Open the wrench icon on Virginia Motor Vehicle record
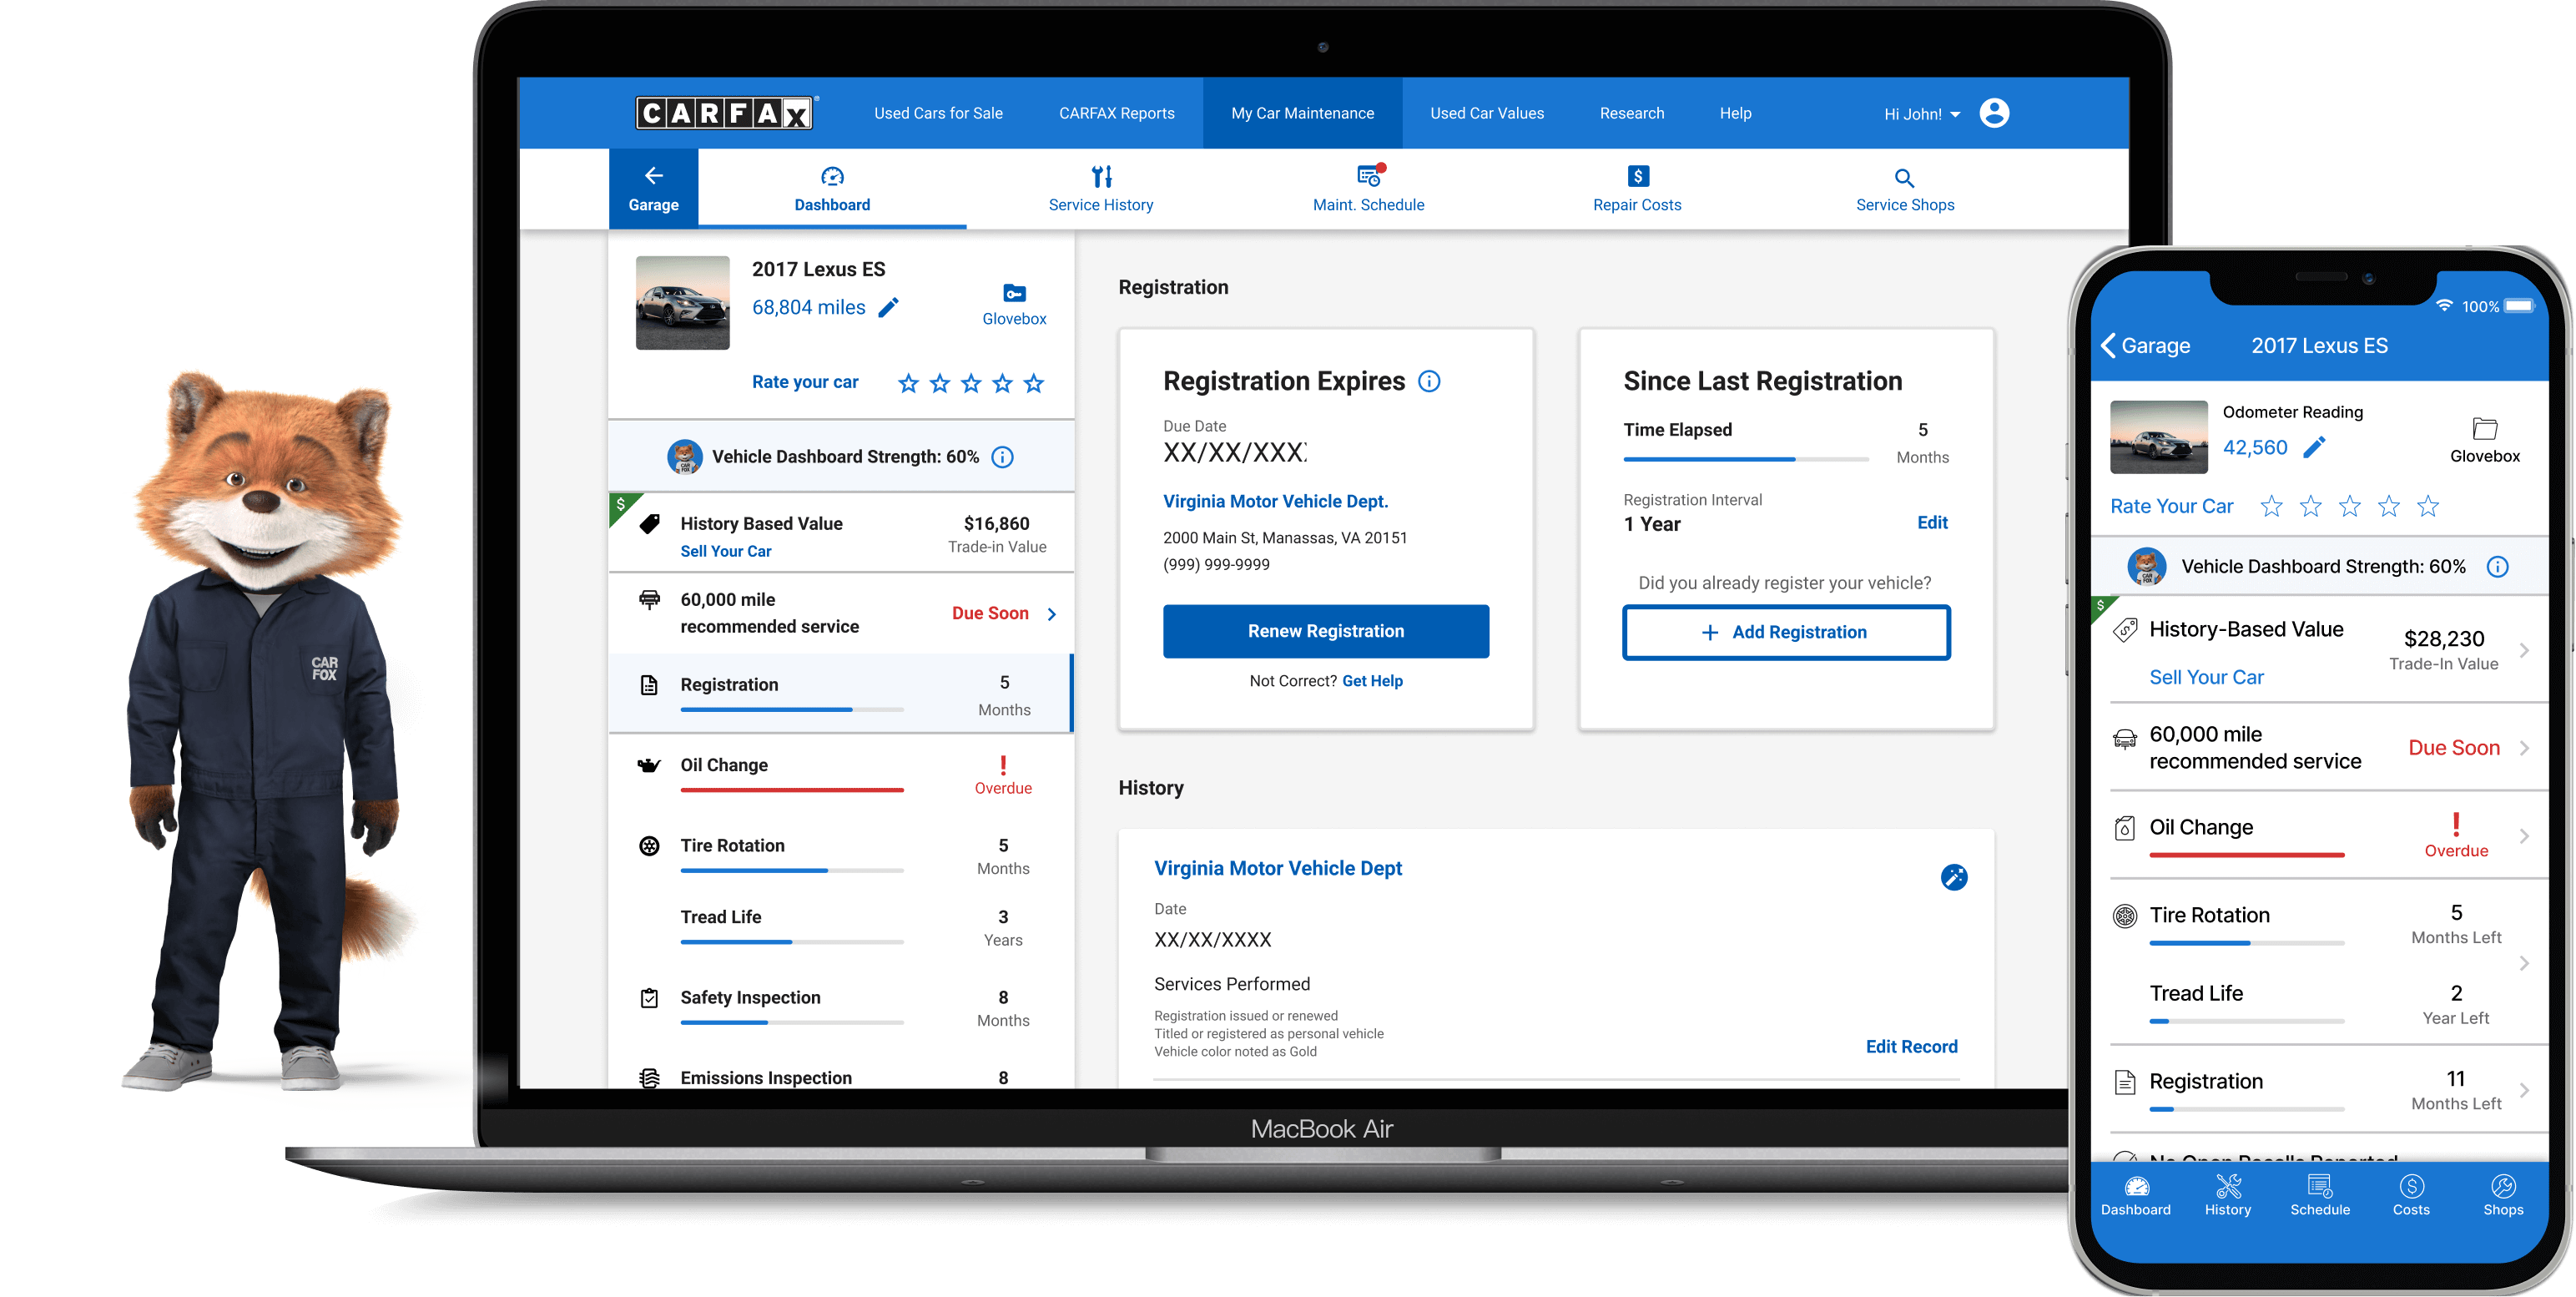Screen dimensions: 2576x1297 (1954, 877)
